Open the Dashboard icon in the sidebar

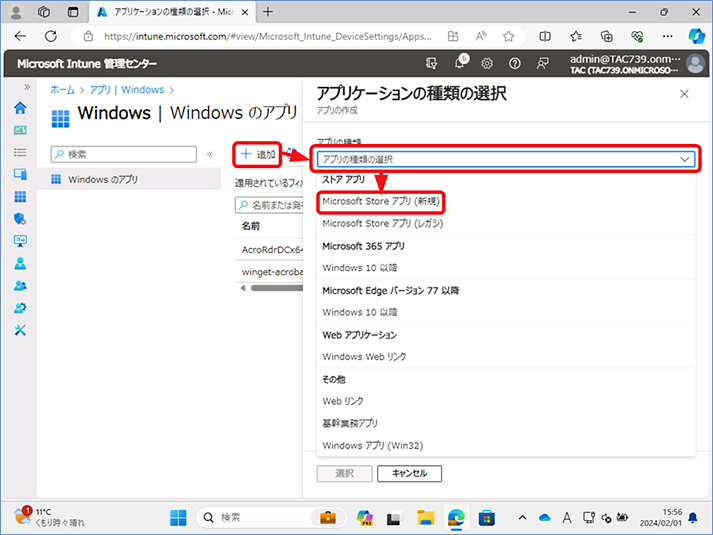point(20,130)
